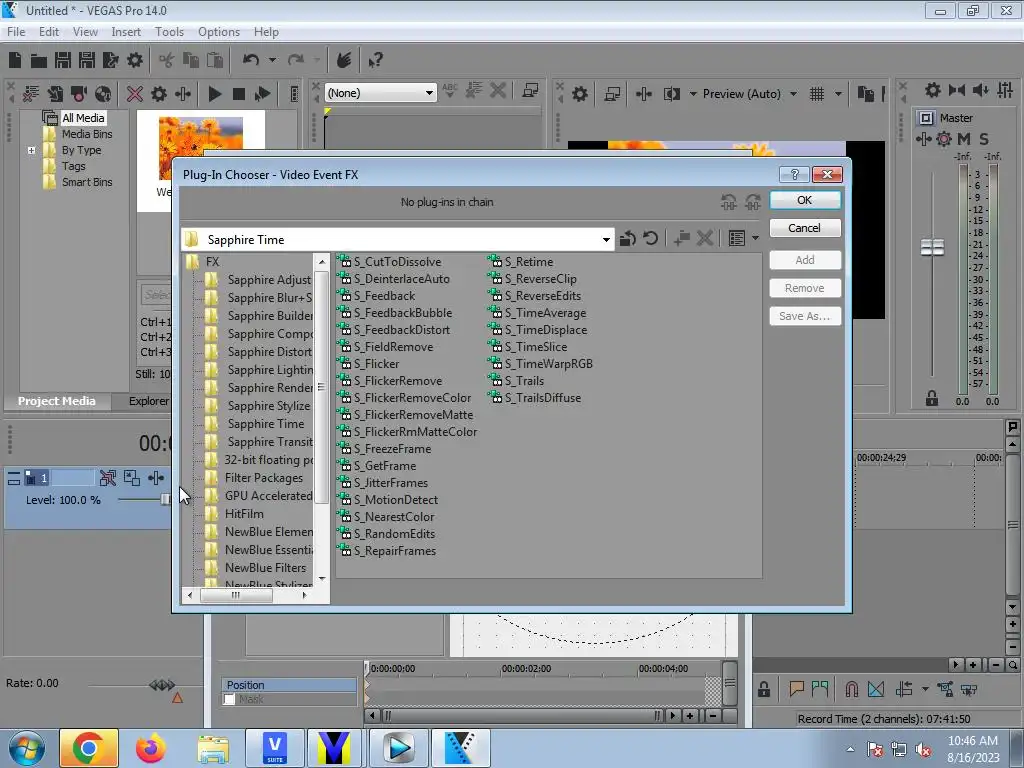Click Cancel in Plug-In Chooser
Viewport: 1024px width, 768px height.
point(805,228)
